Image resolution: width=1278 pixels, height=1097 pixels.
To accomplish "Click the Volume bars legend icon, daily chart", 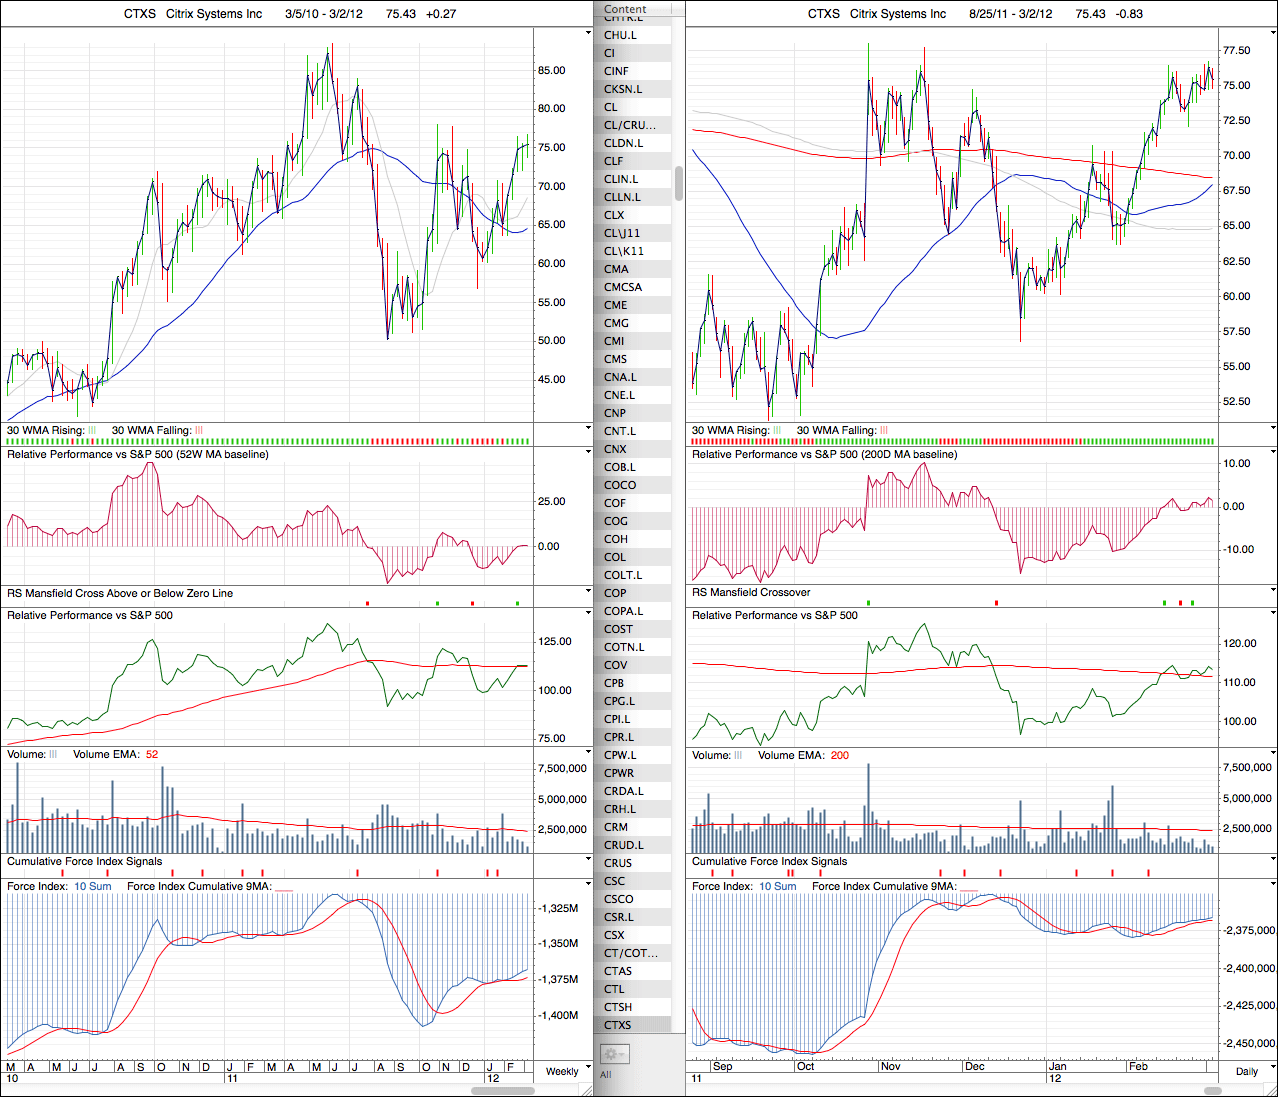I will [x=738, y=755].
